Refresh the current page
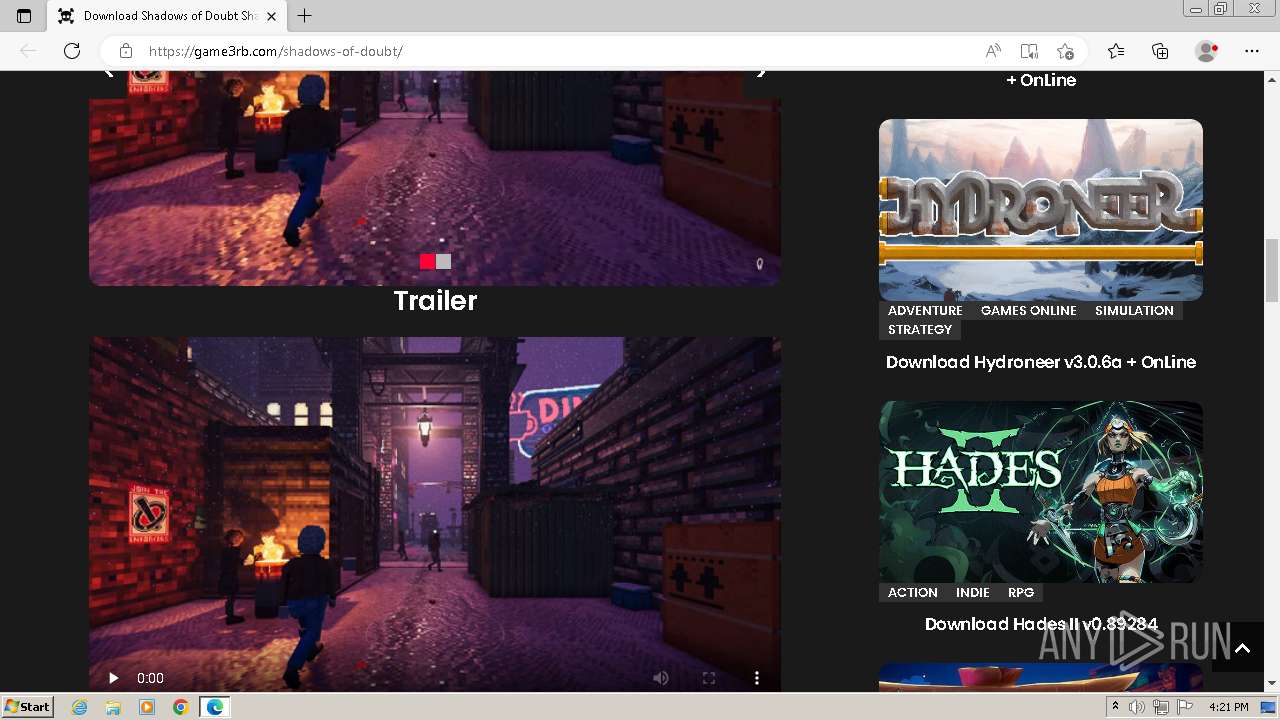Screen dimensions: 1280x720 click(x=72, y=51)
